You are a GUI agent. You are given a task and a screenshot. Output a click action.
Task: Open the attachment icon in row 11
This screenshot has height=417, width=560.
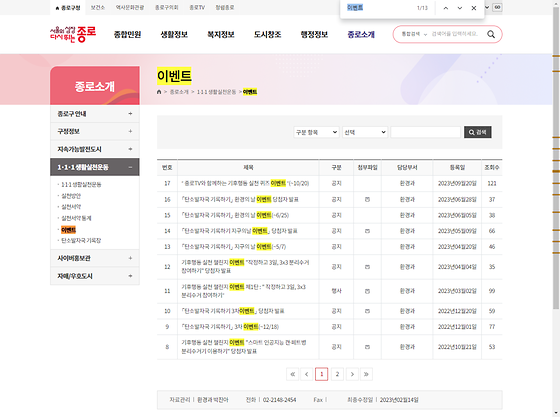click(367, 291)
